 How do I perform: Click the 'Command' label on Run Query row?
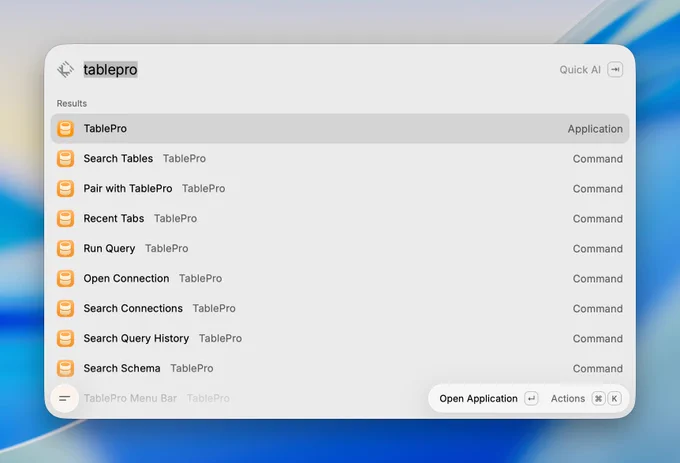pos(598,248)
